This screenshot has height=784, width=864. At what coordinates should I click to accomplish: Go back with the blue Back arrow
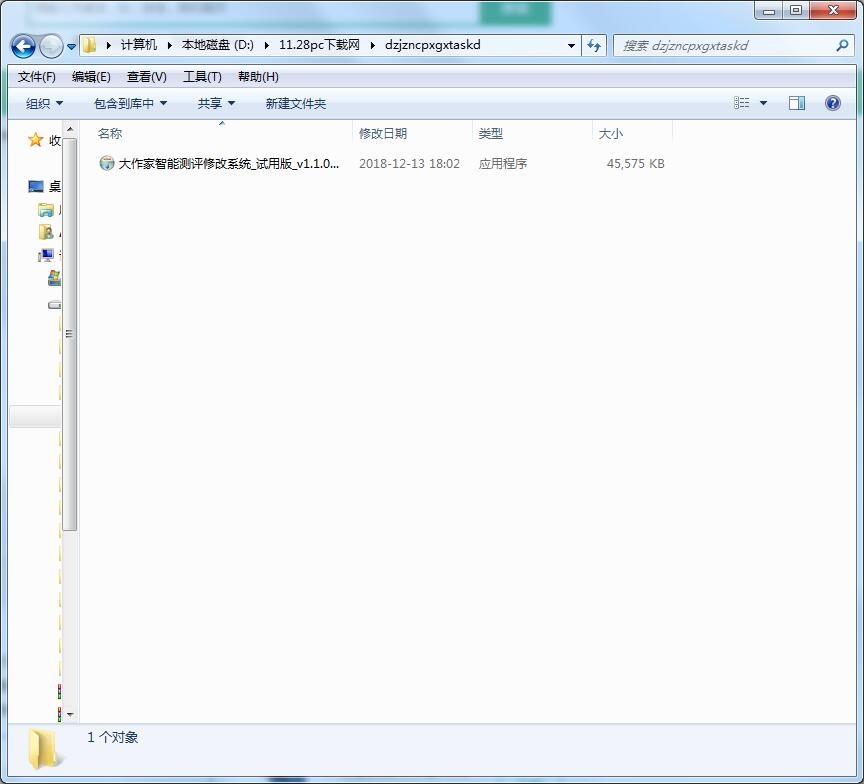pyautogui.click(x=23, y=46)
